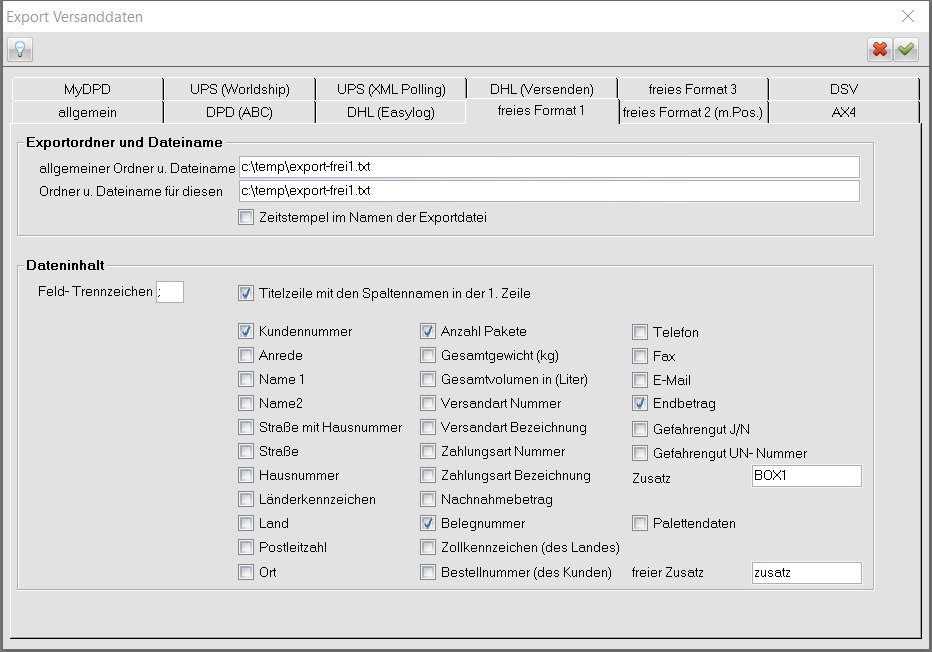Screen dimensions: 932x652
Task: Open the AX4 tab
Action: tap(844, 112)
